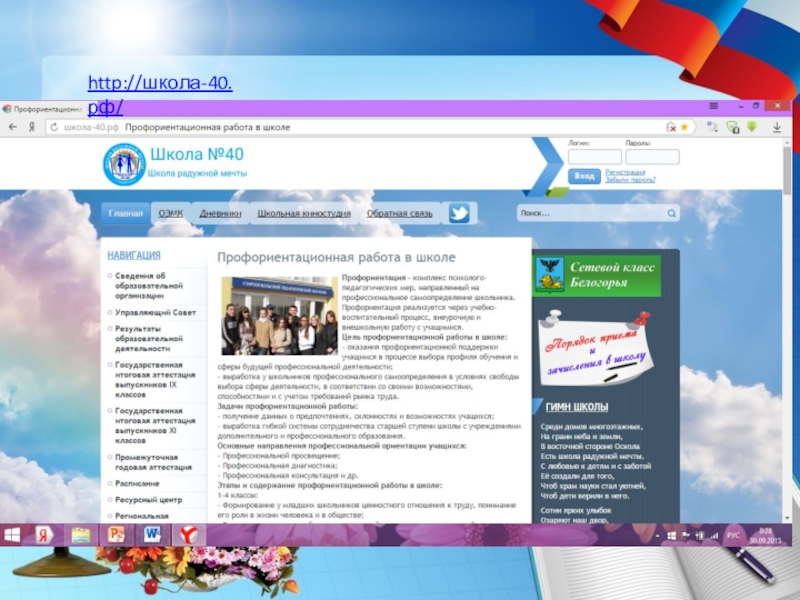Click the ГИМН ШКОЛЫ heading
The height and width of the screenshot is (600, 800).
pos(577,407)
